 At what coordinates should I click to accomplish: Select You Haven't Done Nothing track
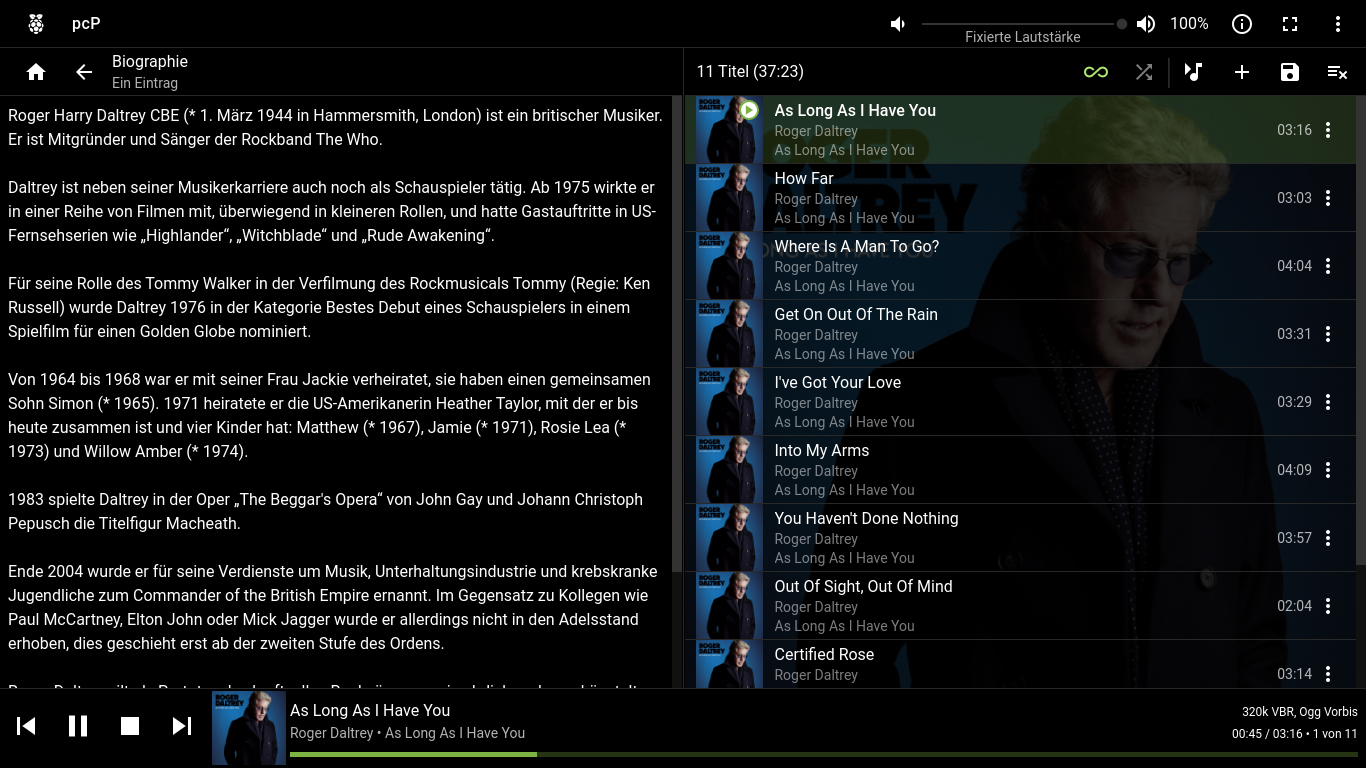click(x=1020, y=538)
